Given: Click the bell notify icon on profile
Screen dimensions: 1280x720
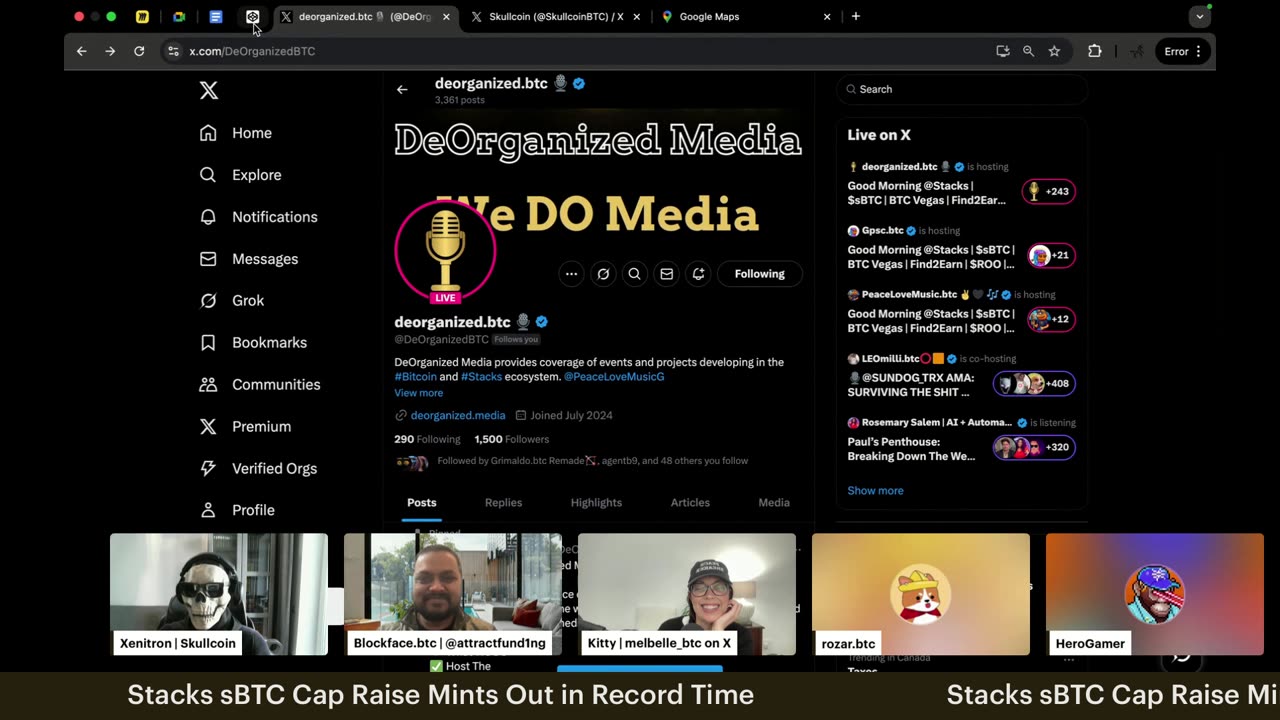Looking at the screenshot, I should pyautogui.click(x=698, y=274).
